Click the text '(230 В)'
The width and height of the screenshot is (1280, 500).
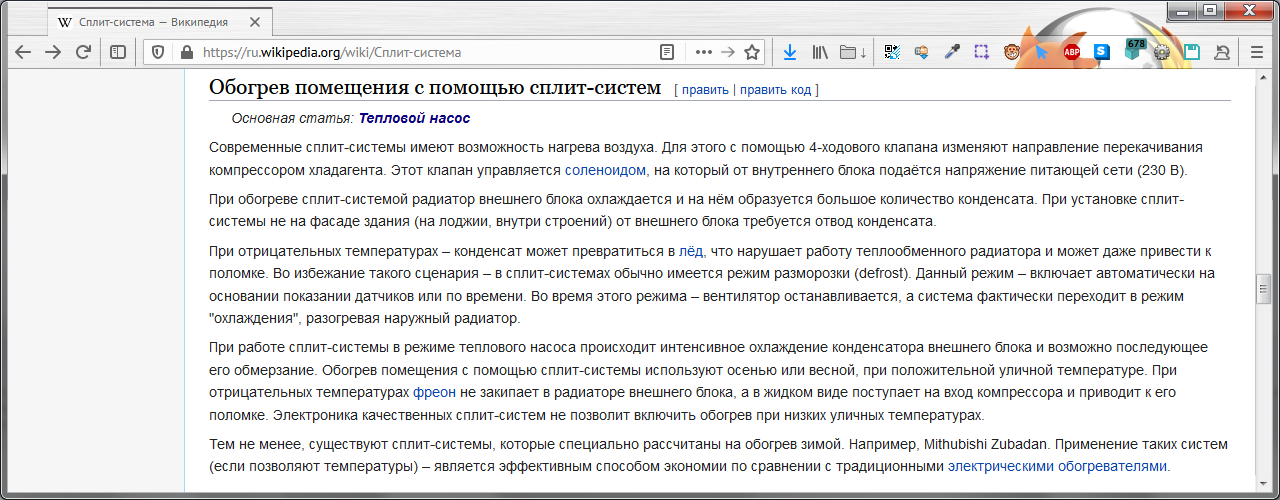[x=1163, y=170]
